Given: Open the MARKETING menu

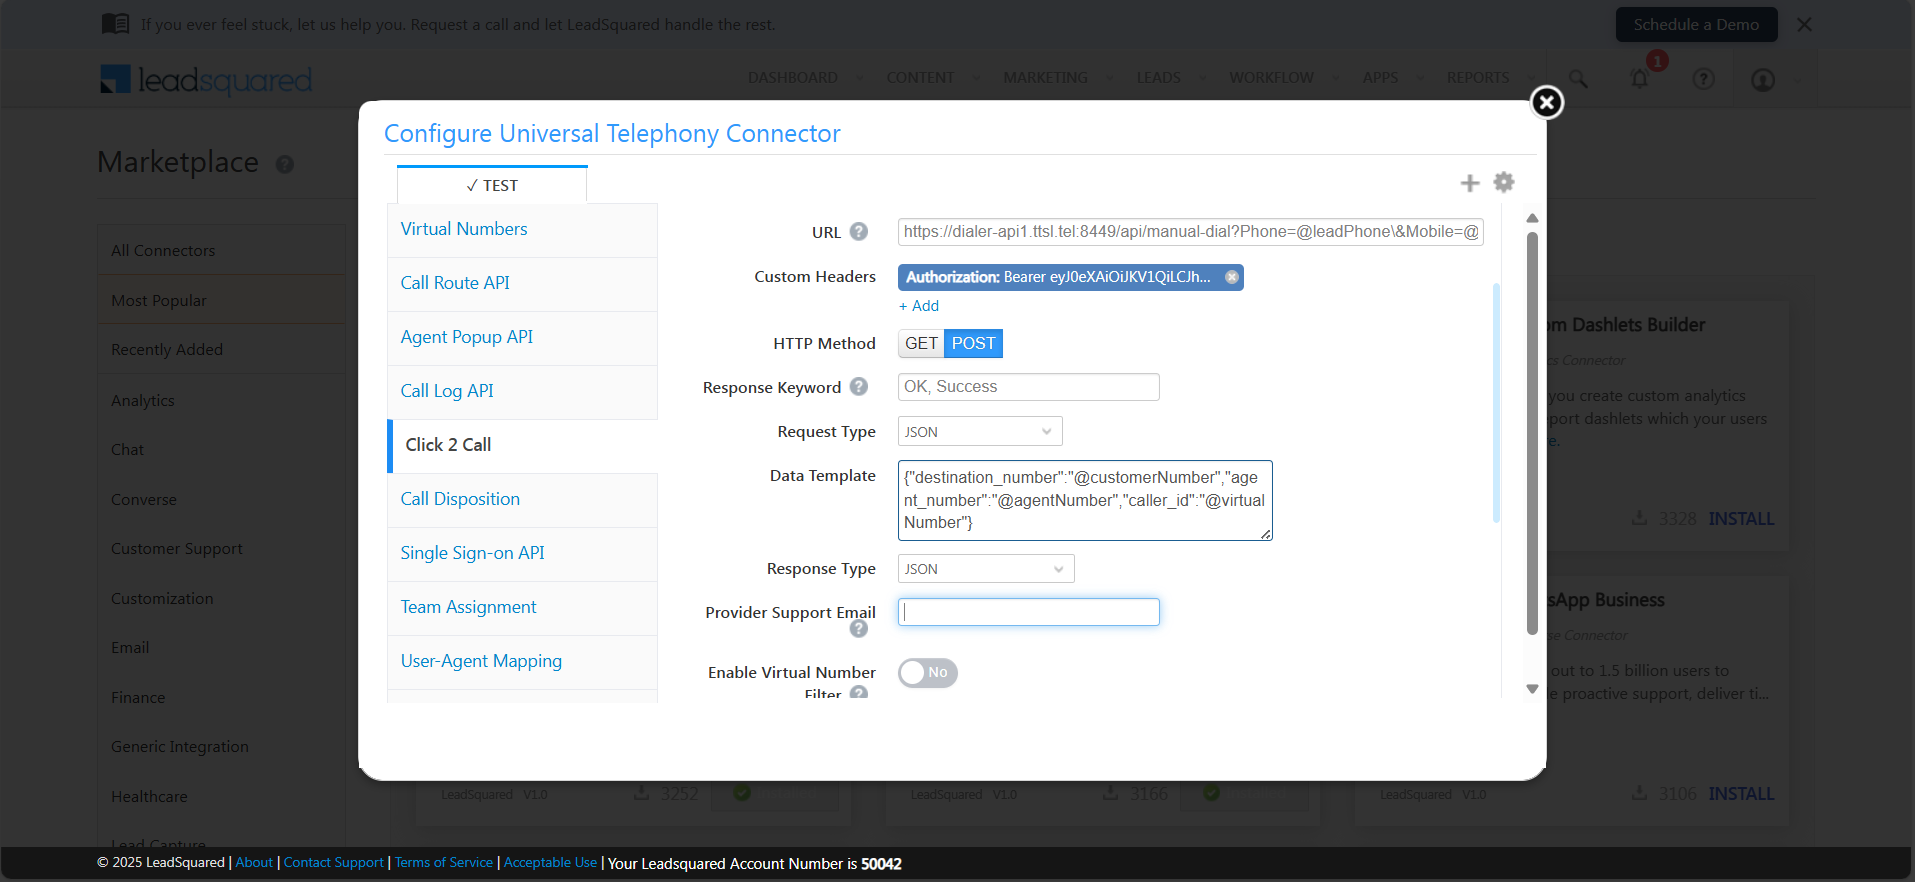Looking at the screenshot, I should pyautogui.click(x=1045, y=78).
